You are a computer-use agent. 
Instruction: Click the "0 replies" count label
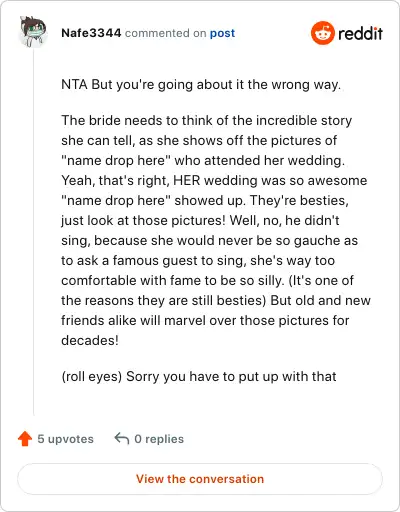pos(159,439)
